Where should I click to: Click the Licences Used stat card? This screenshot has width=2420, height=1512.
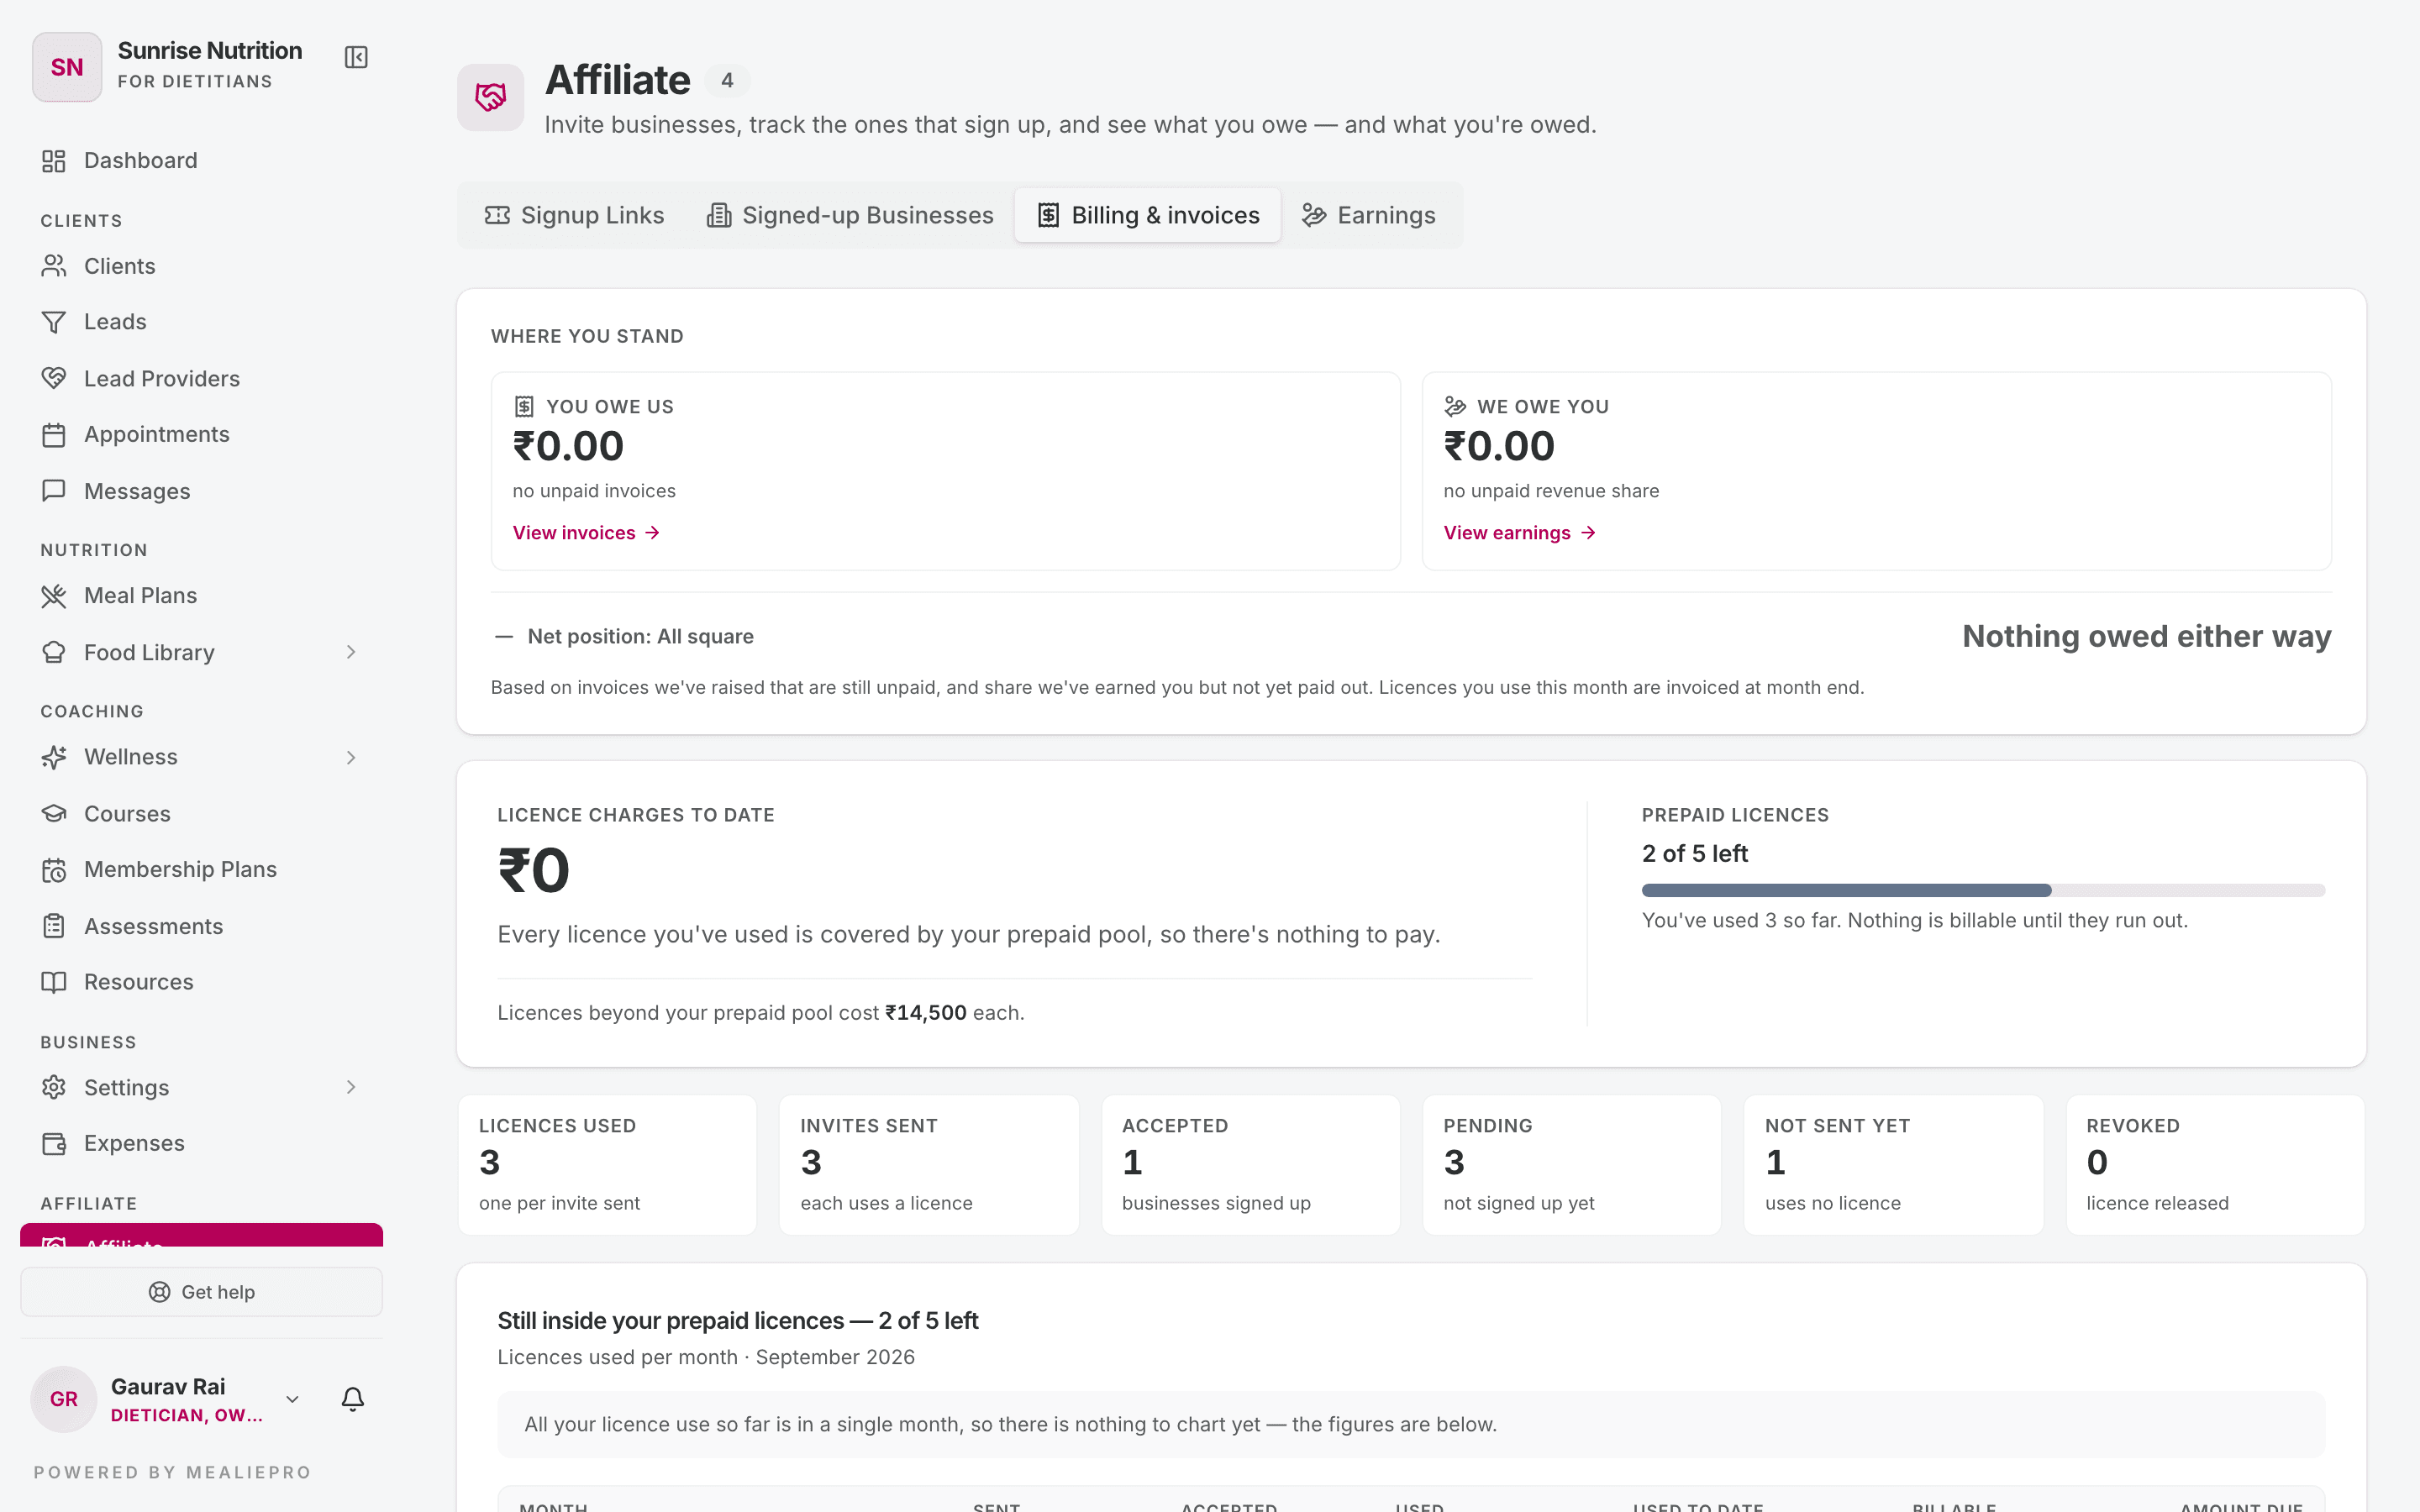607,1165
